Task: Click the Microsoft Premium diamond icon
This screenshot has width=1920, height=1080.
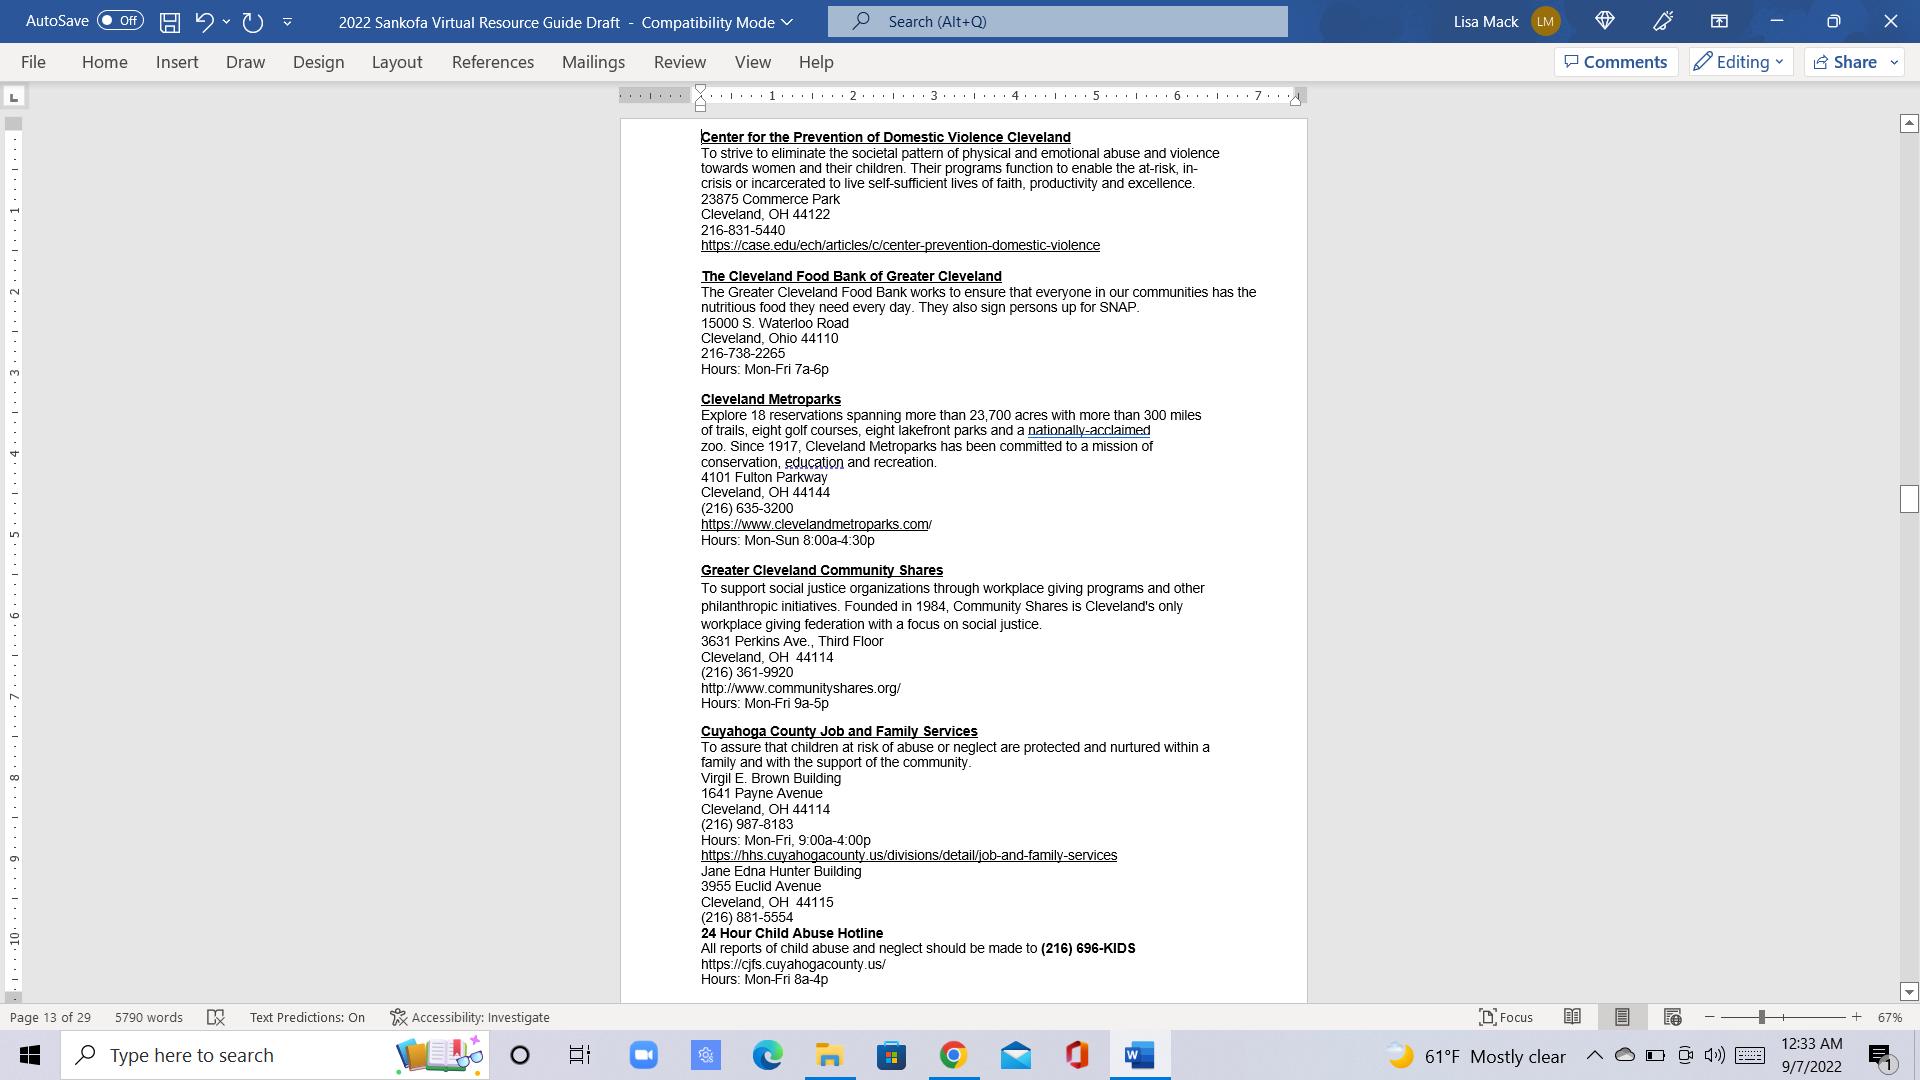Action: point(1605,21)
